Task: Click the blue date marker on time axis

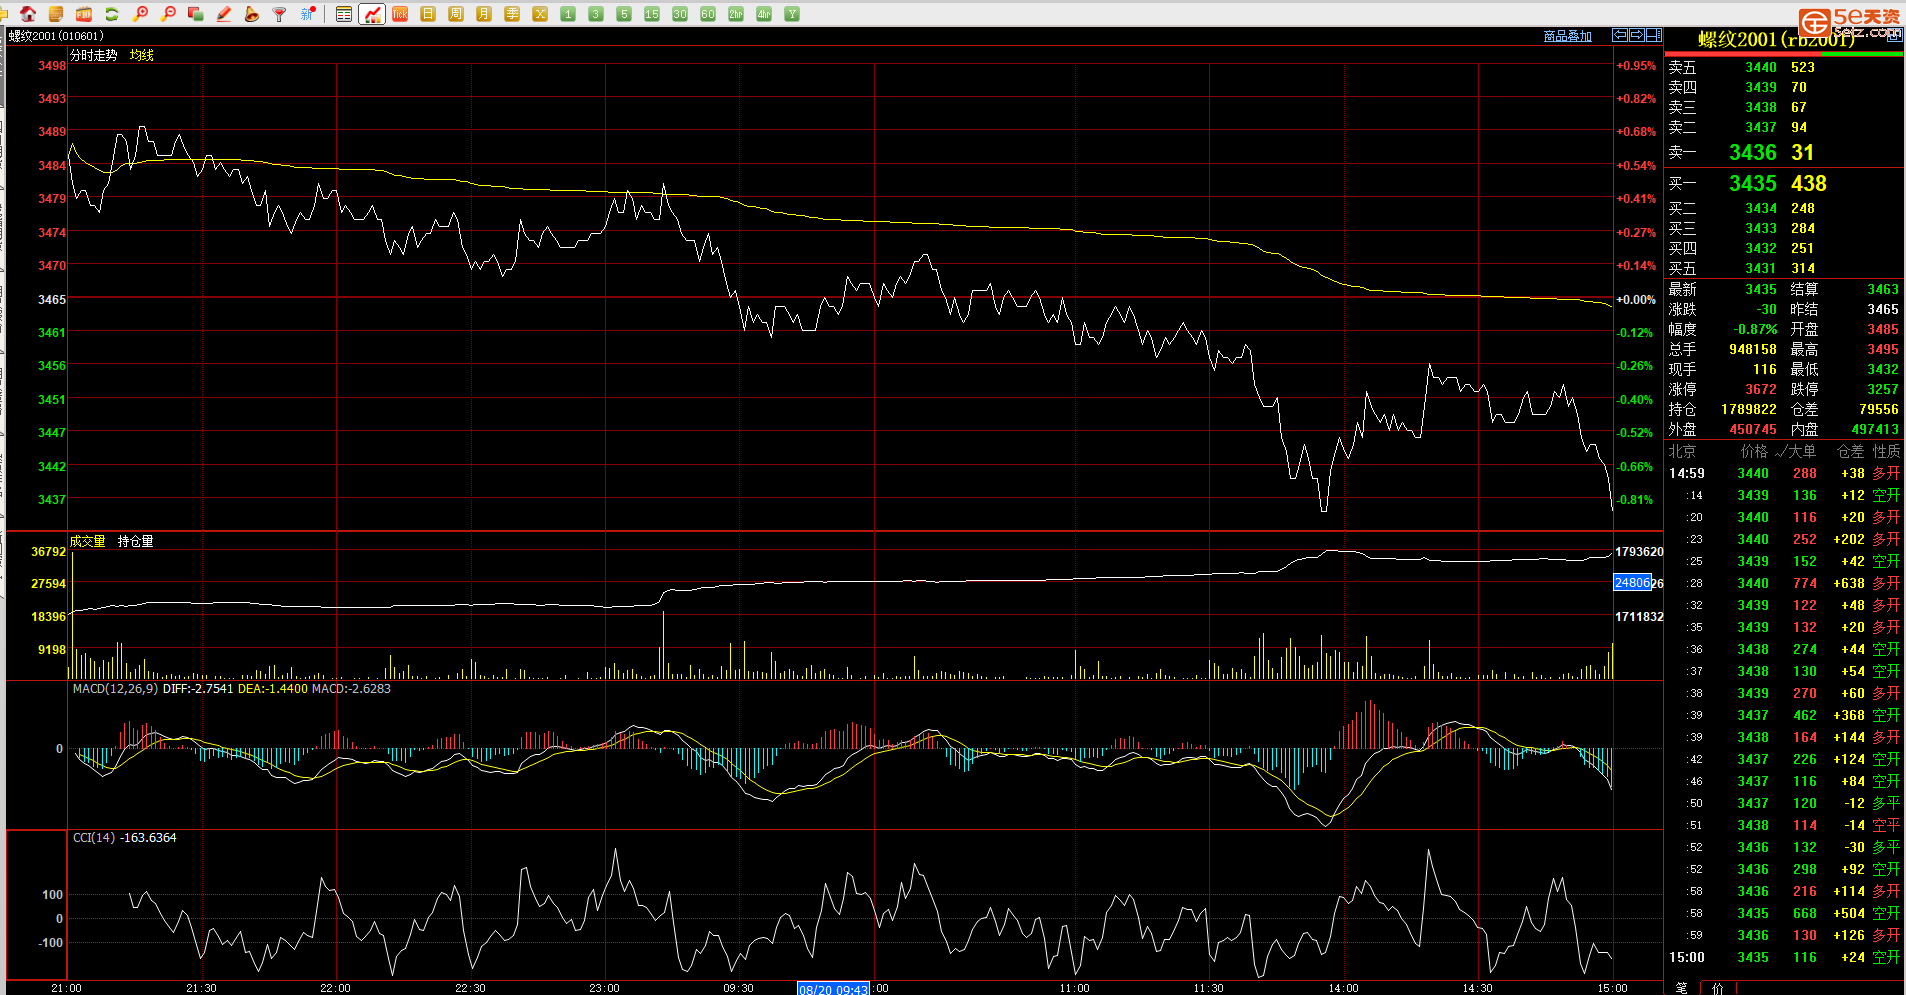Action: point(833,989)
